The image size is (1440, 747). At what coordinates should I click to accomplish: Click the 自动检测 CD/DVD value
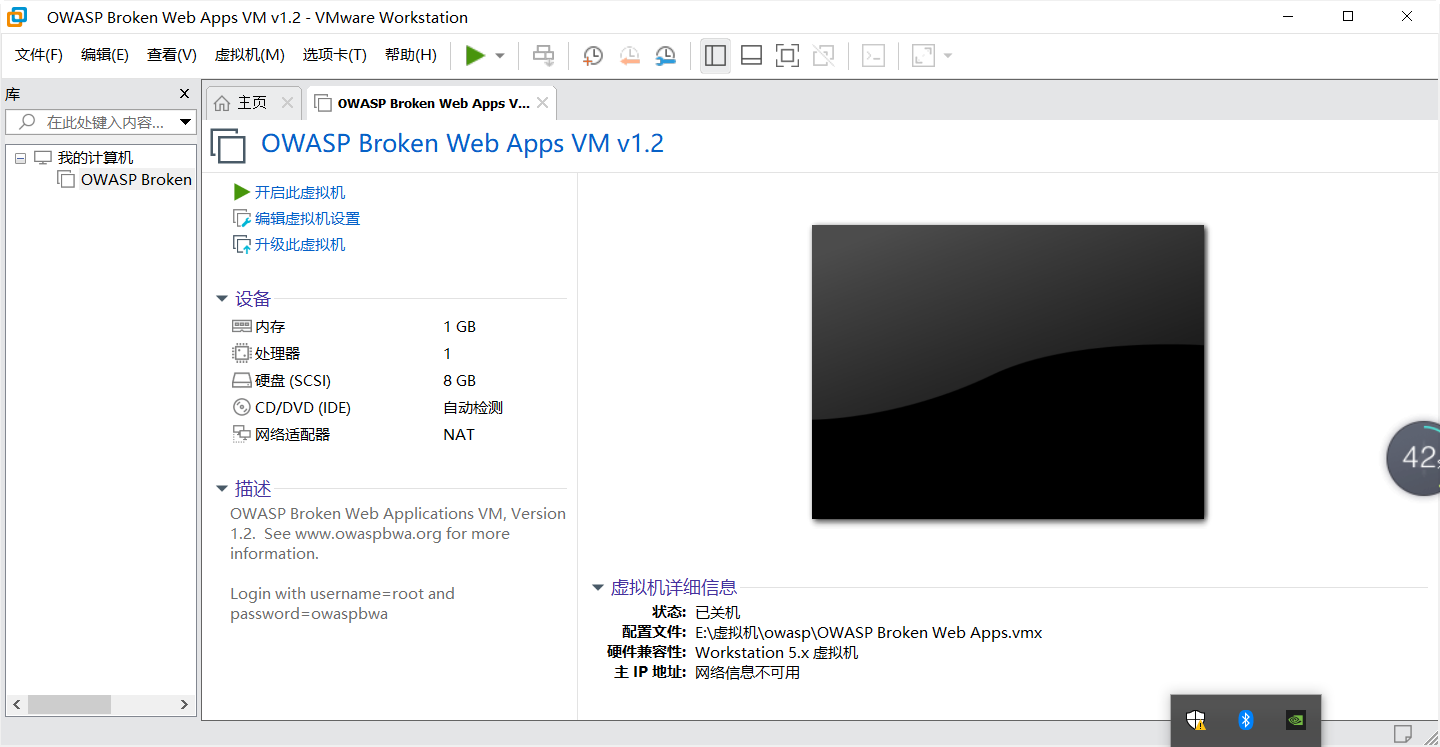(x=473, y=408)
